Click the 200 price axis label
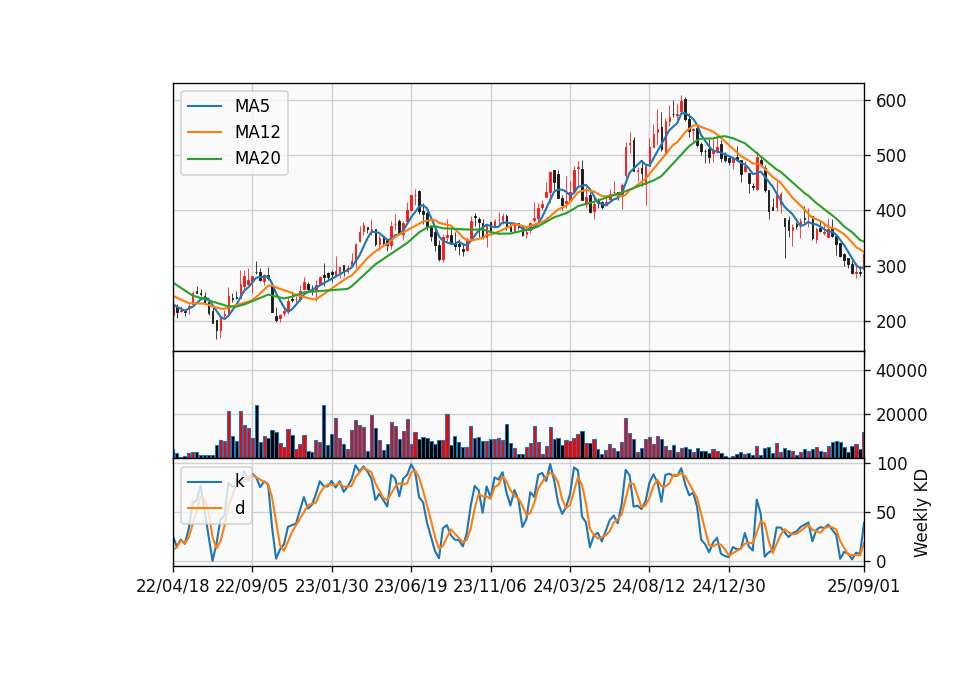The height and width of the screenshot is (690, 960). coord(891,322)
